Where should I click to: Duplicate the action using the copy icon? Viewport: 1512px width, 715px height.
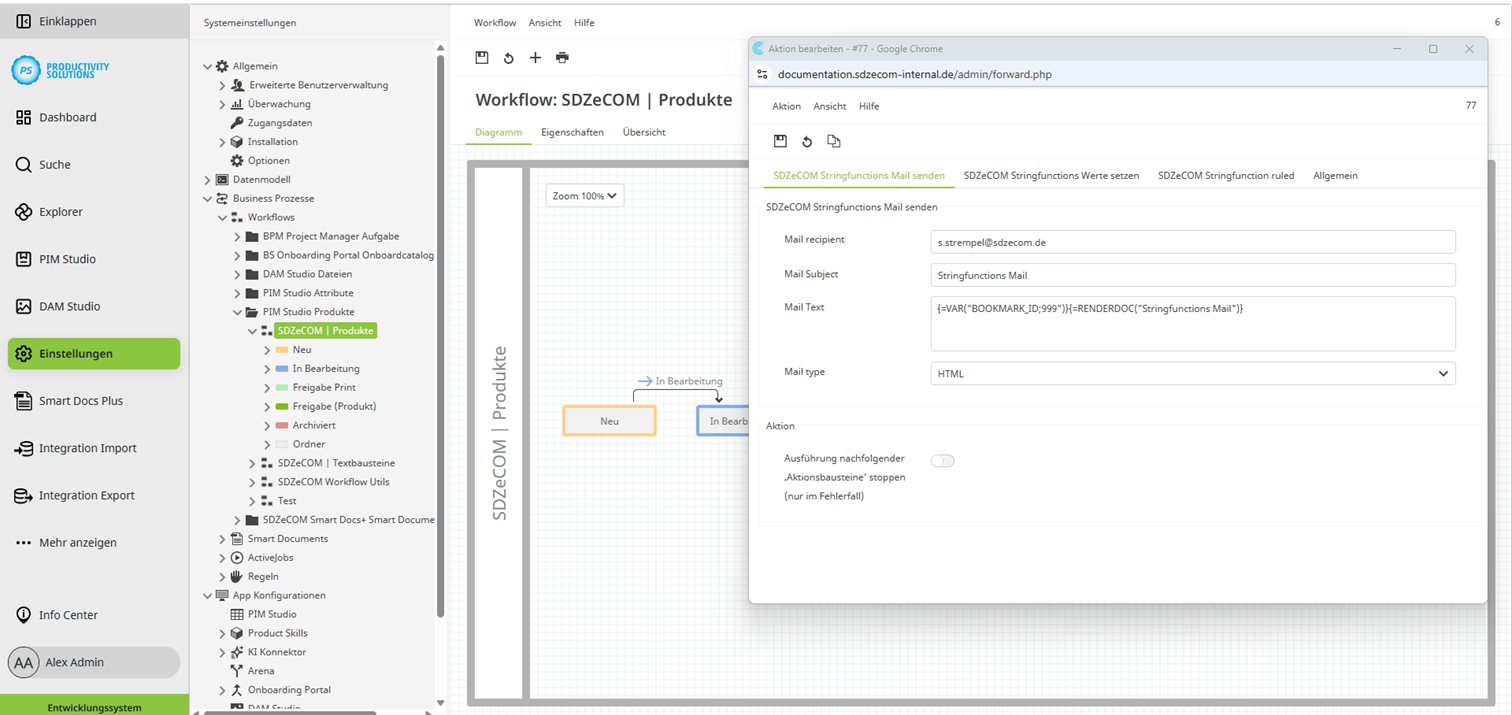coord(834,141)
